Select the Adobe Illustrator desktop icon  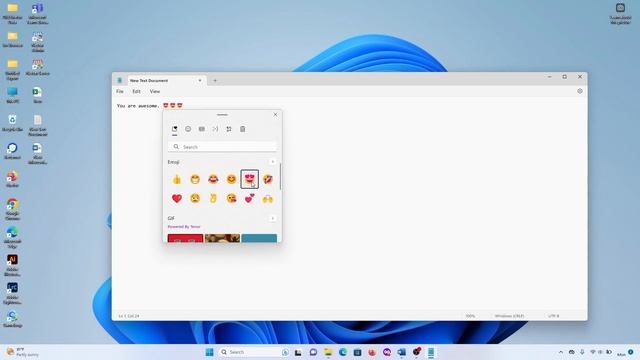(12, 265)
